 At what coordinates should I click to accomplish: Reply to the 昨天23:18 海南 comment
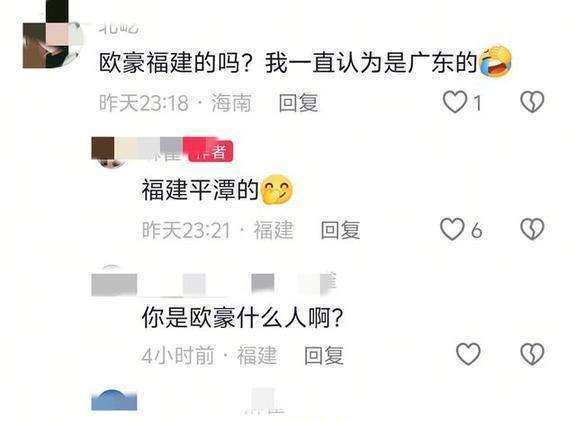click(x=298, y=102)
